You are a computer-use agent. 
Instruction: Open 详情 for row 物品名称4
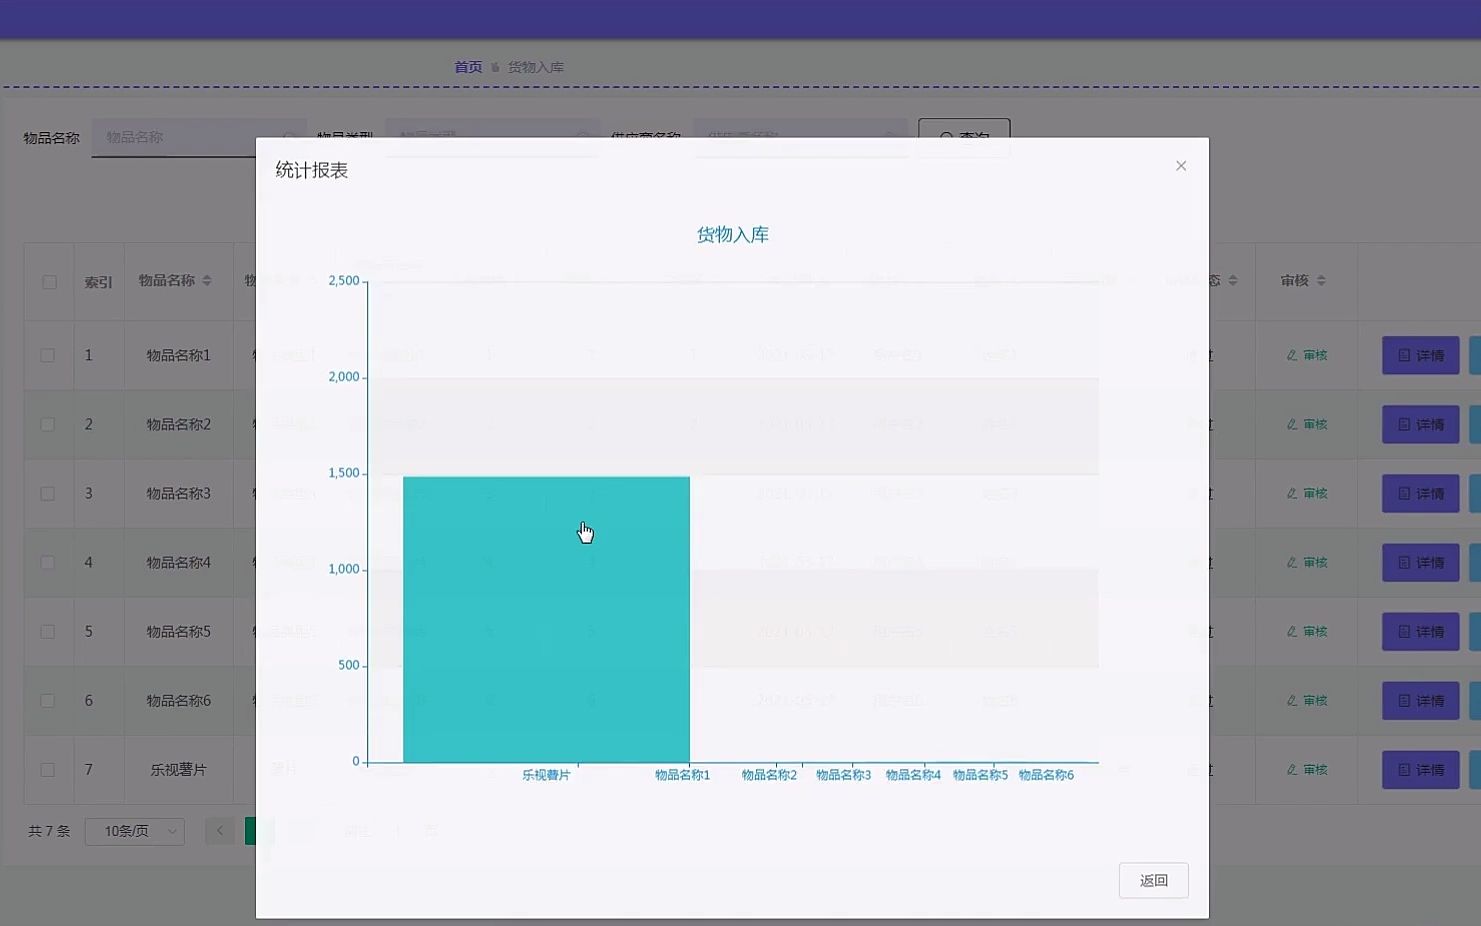click(1420, 562)
